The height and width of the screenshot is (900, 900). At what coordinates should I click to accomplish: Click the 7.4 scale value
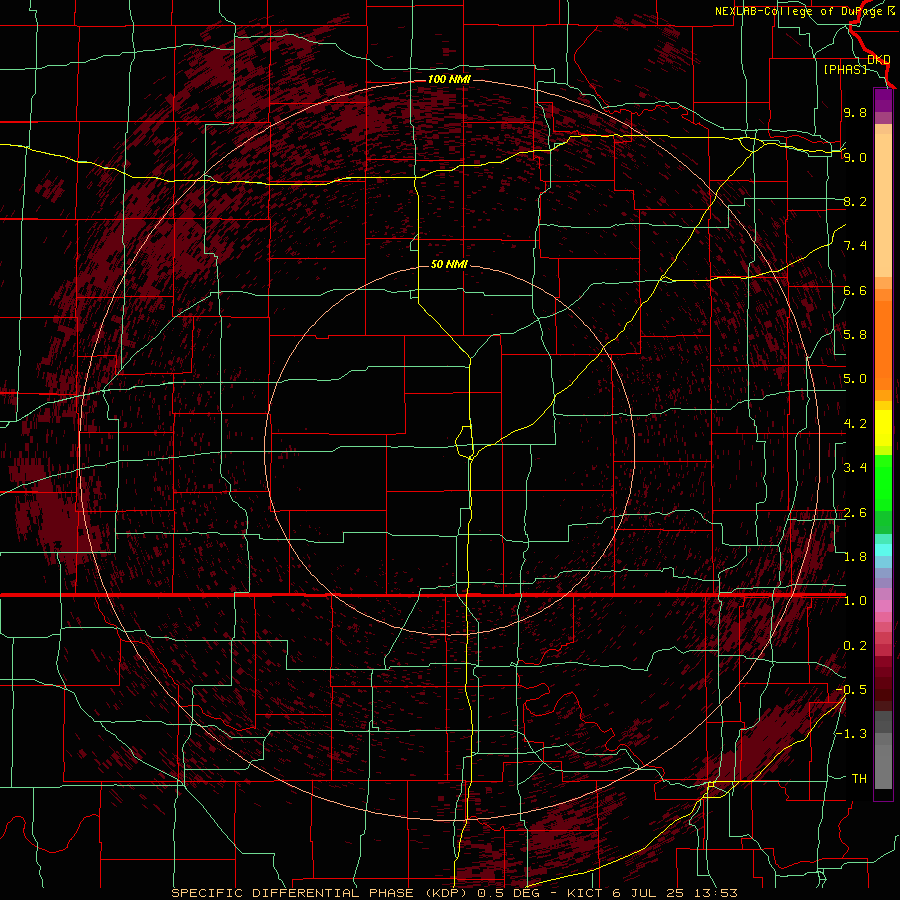tap(855, 246)
